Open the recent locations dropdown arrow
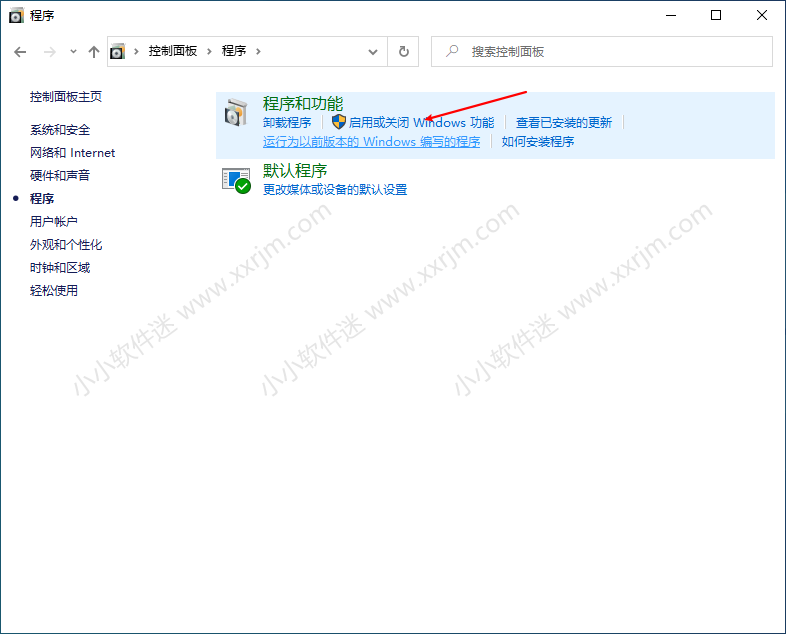786x634 pixels. pos(73,51)
